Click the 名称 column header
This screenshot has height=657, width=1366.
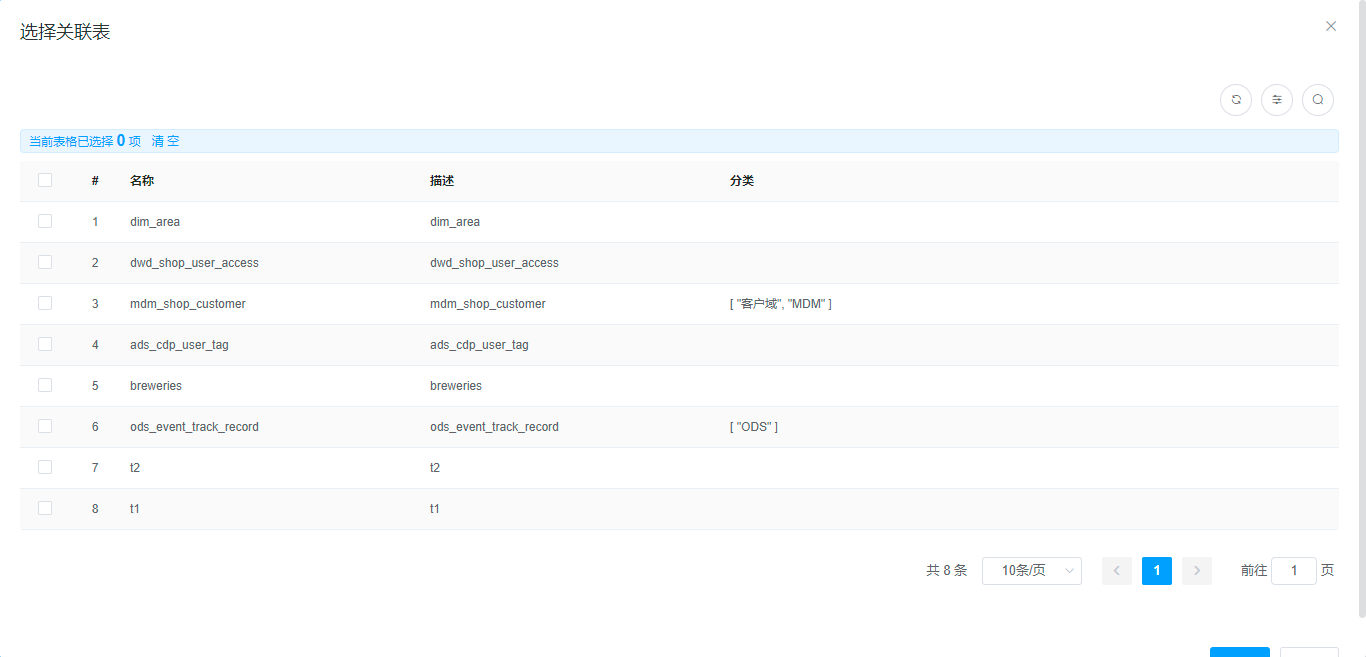click(x=142, y=181)
